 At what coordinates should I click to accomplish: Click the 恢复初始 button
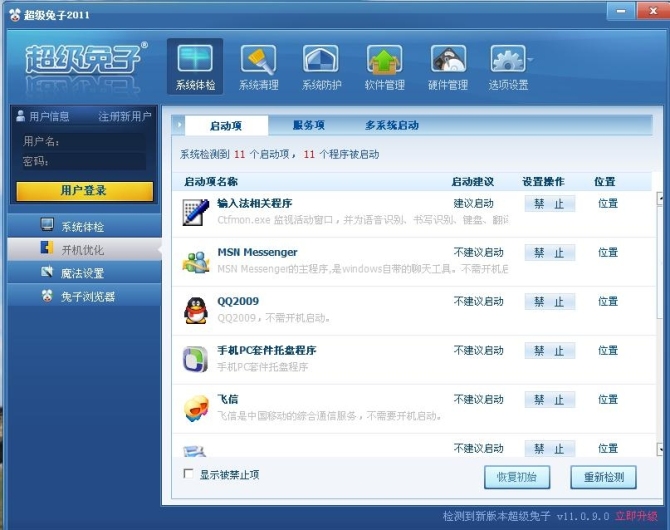pyautogui.click(x=517, y=477)
